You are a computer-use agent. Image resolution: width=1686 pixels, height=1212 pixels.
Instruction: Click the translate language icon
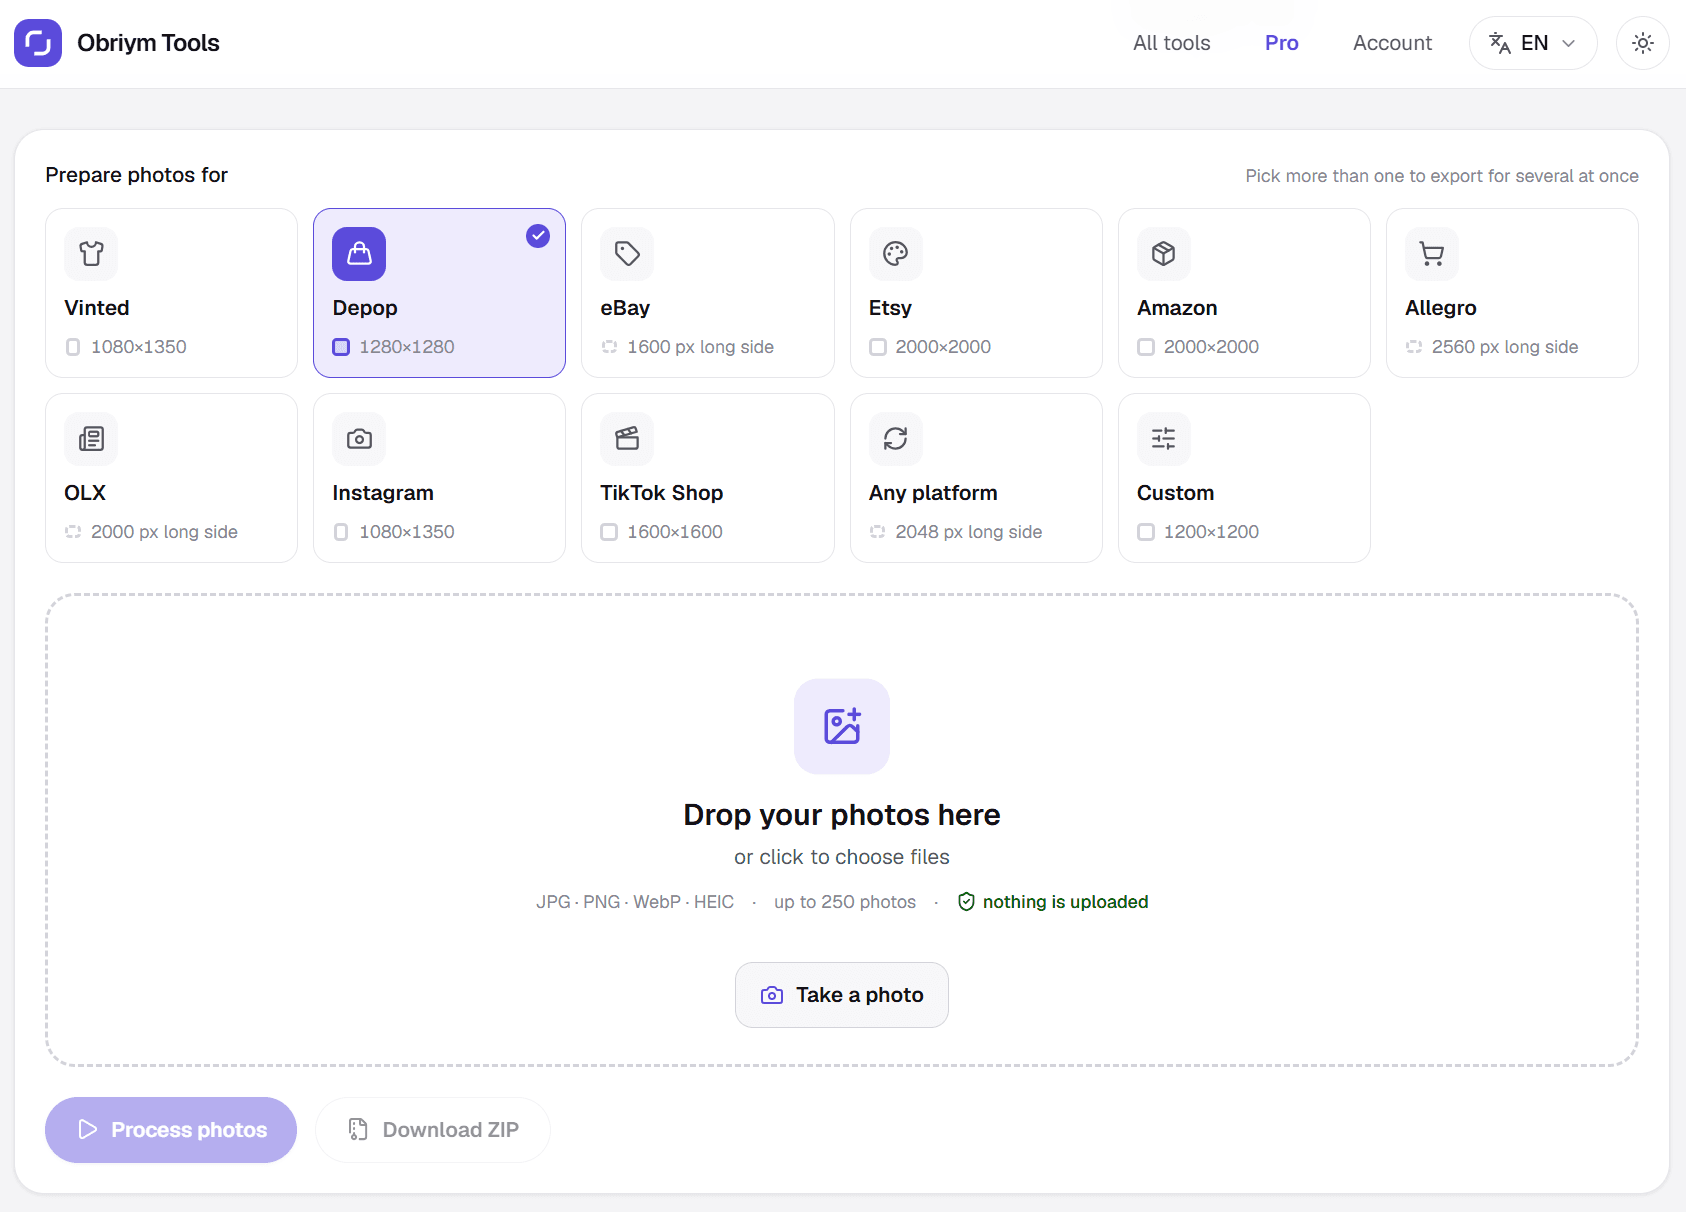[1500, 43]
